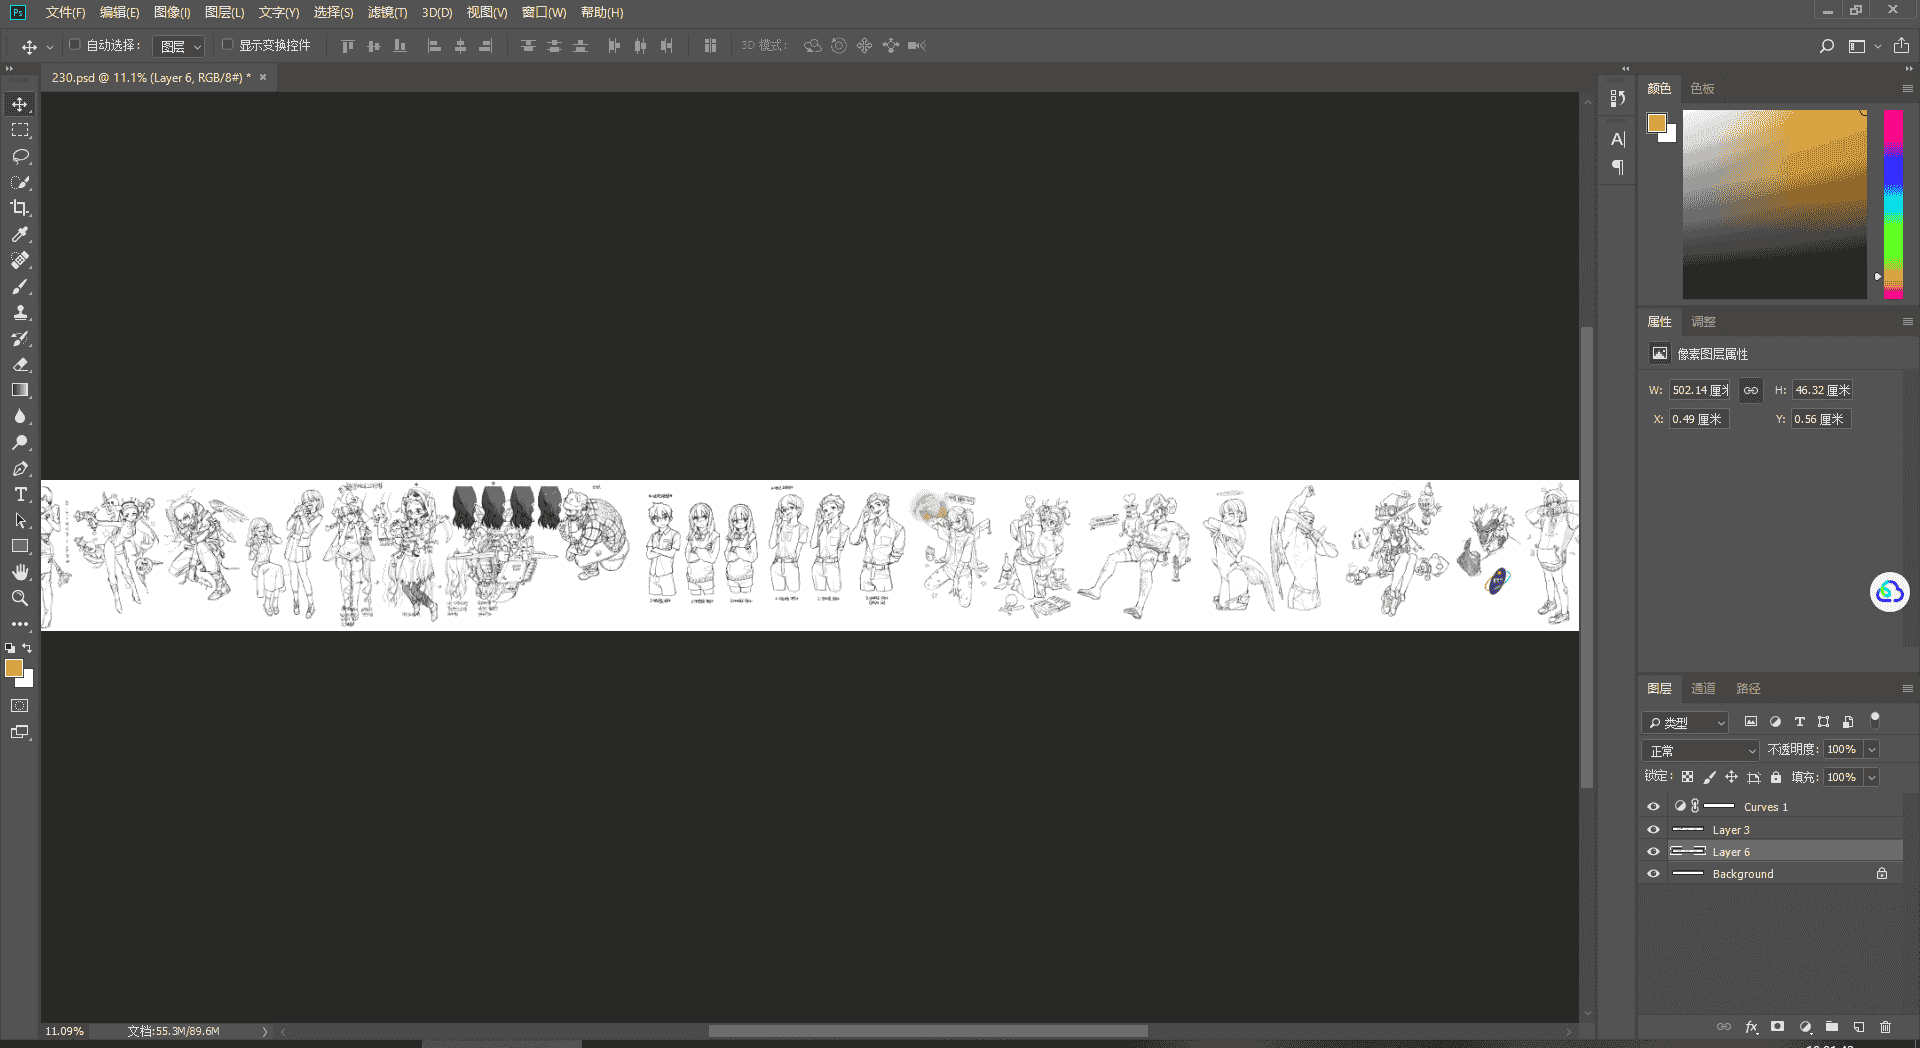1920x1048 pixels.
Task: Open the layer style fx menu
Action: (x=1751, y=1027)
